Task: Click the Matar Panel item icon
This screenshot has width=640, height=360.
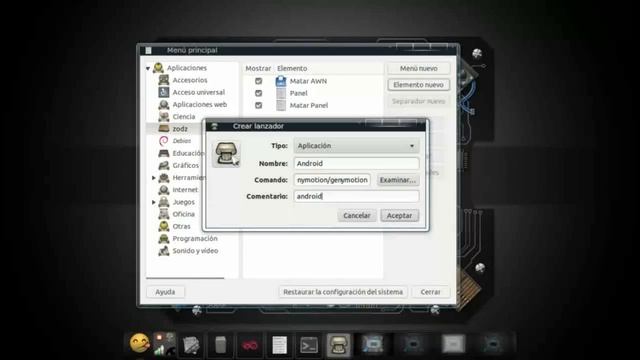Action: point(281,105)
